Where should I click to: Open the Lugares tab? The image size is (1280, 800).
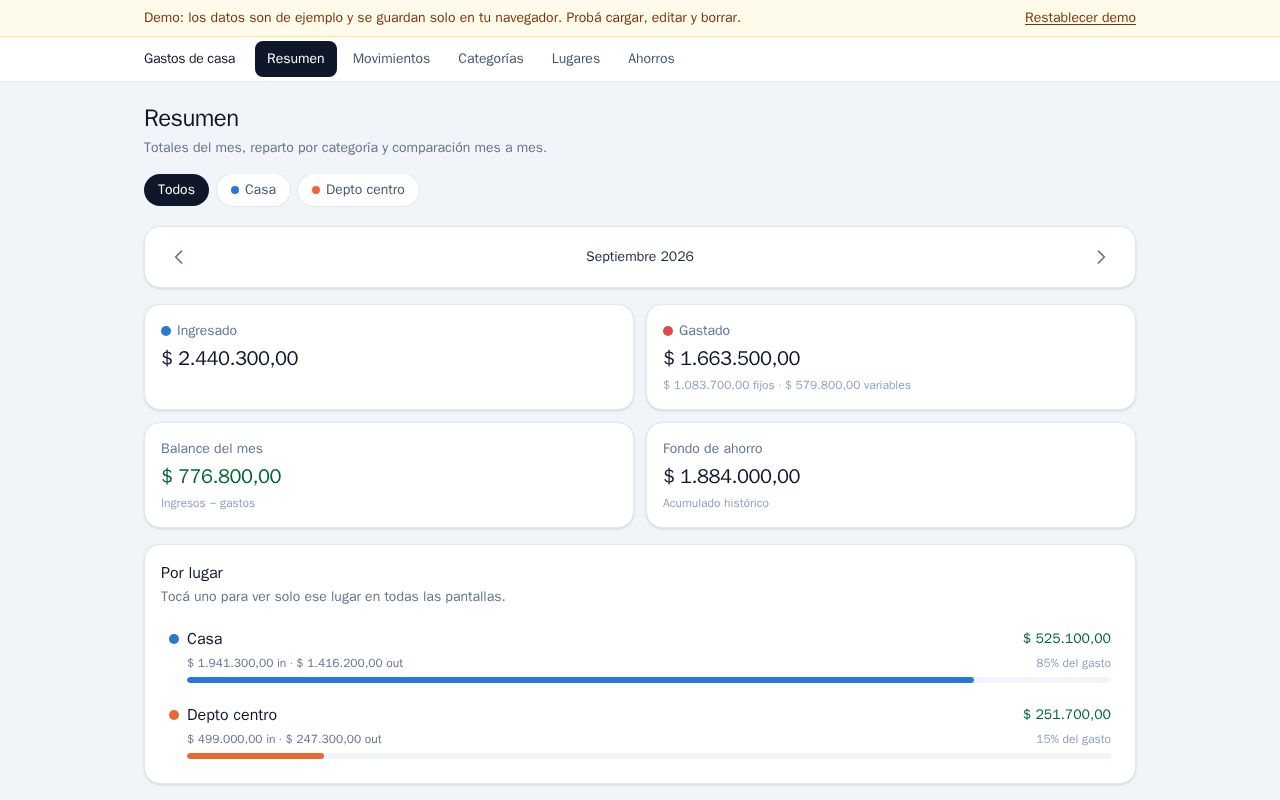click(x=576, y=59)
